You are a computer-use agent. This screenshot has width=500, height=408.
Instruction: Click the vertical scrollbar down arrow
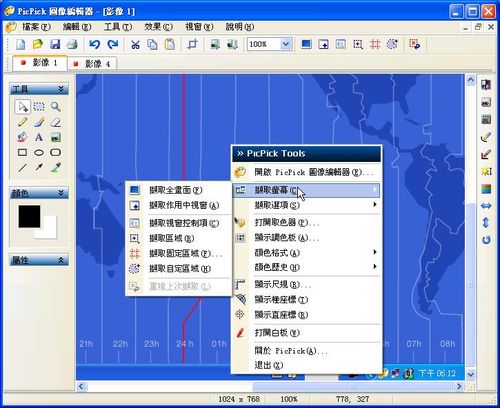pyautogui.click(x=470, y=374)
